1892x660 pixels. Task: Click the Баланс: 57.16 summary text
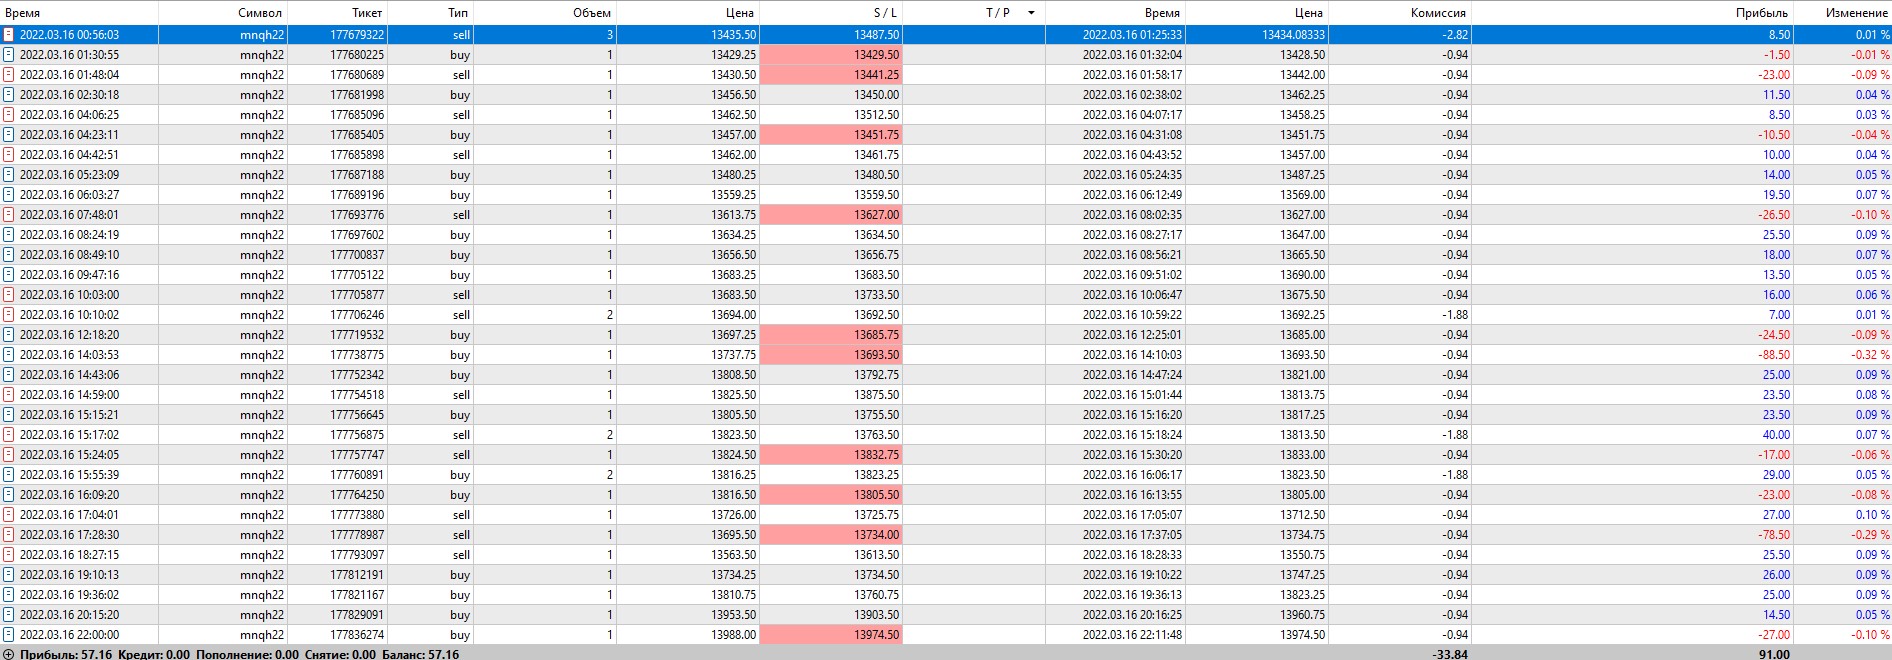click(420, 654)
